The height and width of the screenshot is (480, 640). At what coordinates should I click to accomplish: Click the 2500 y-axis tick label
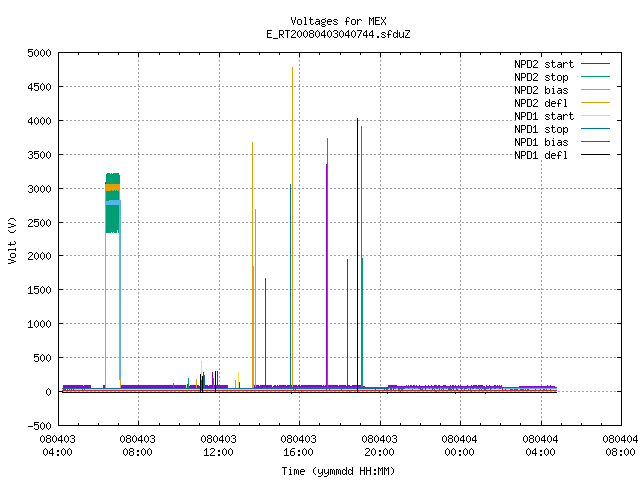[39, 223]
